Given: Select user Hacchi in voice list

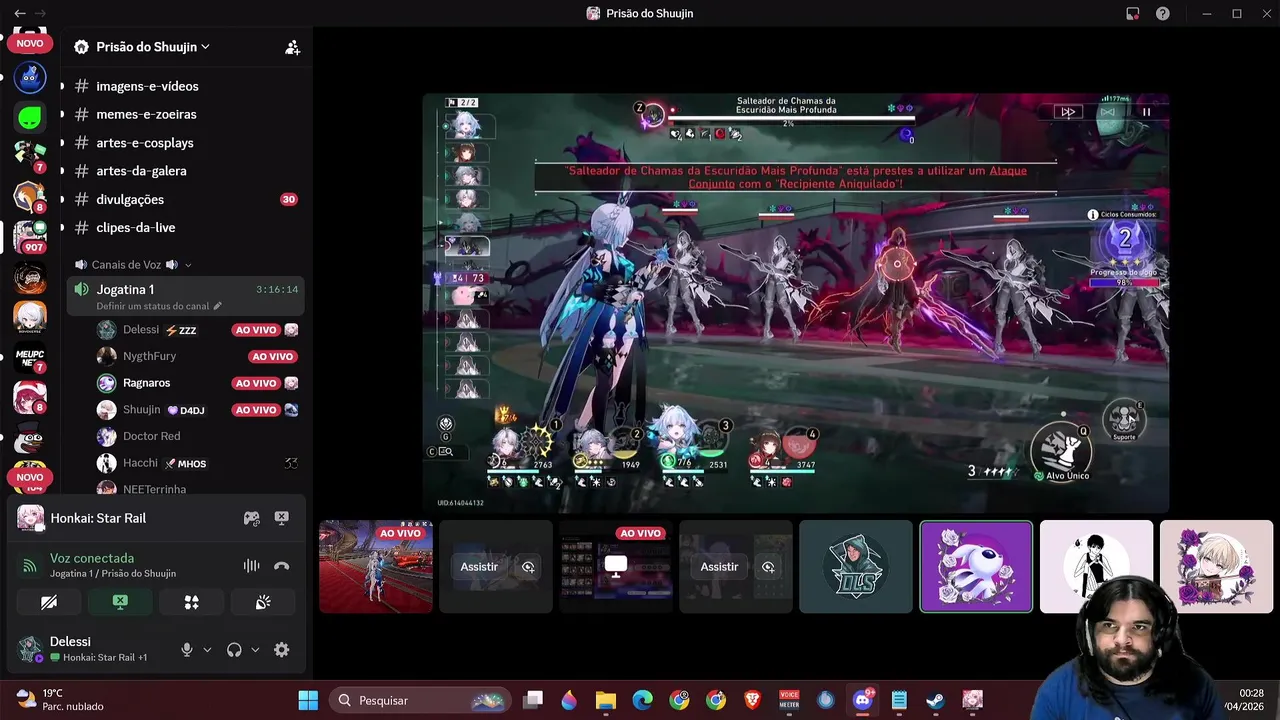Looking at the screenshot, I should coord(140,463).
